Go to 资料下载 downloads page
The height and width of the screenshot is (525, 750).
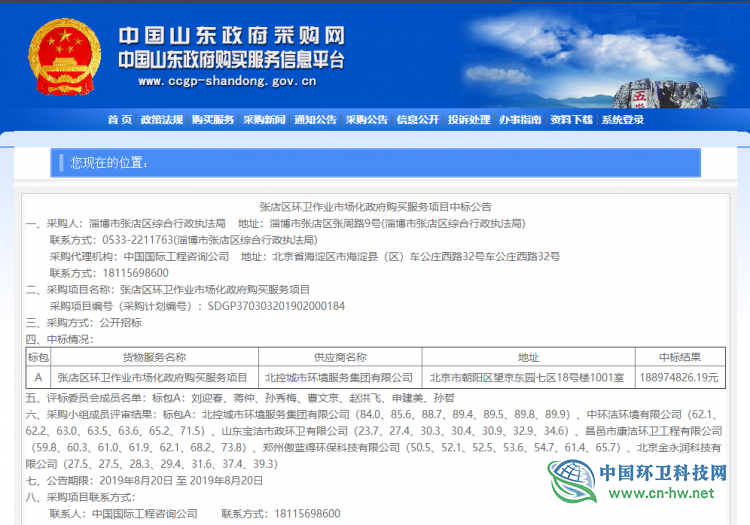pos(571,120)
